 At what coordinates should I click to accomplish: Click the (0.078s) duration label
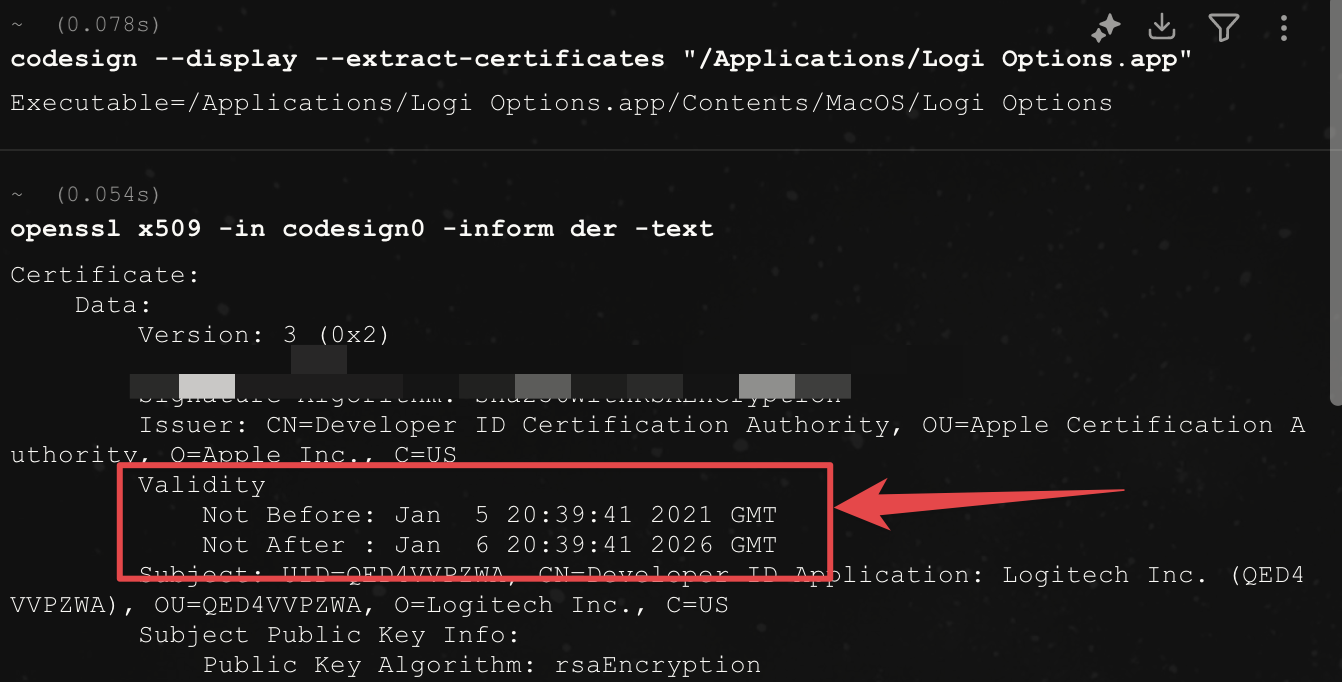click(108, 24)
